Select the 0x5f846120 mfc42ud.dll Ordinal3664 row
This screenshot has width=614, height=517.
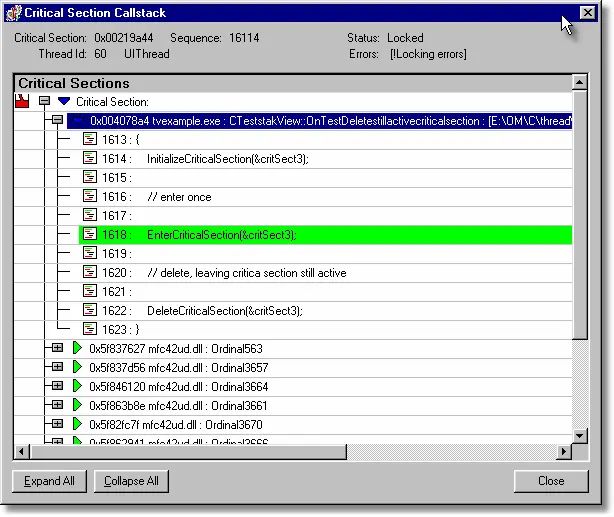(x=179, y=387)
